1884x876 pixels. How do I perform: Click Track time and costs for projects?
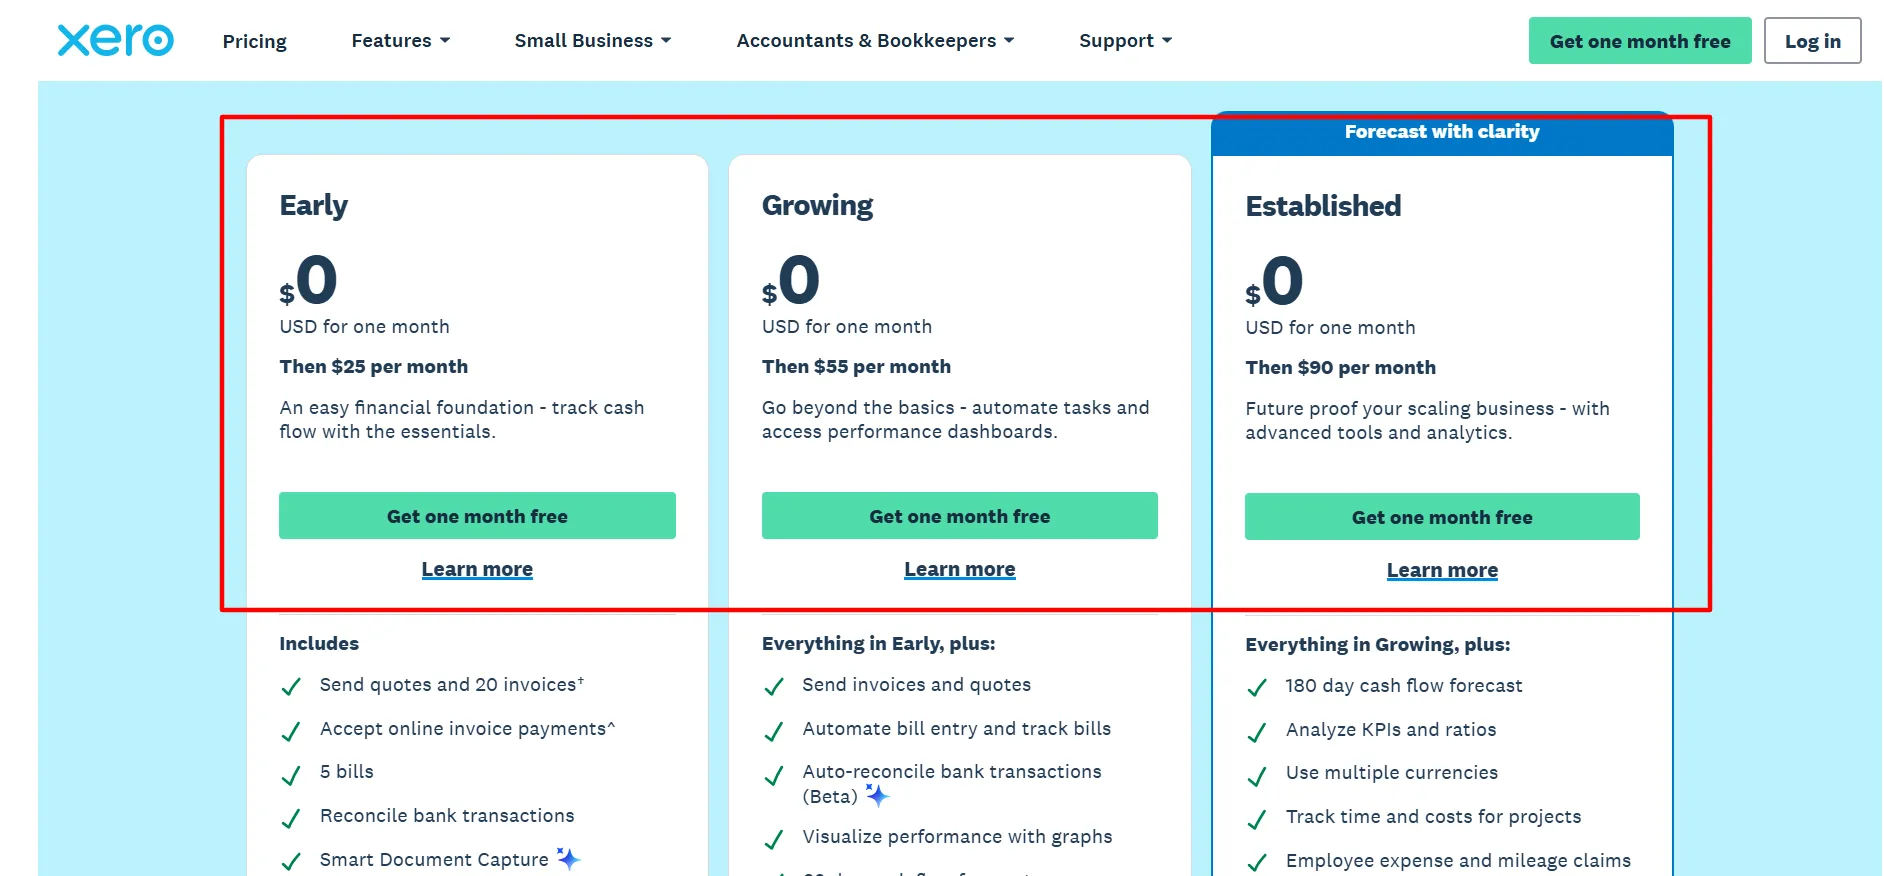tap(1433, 817)
